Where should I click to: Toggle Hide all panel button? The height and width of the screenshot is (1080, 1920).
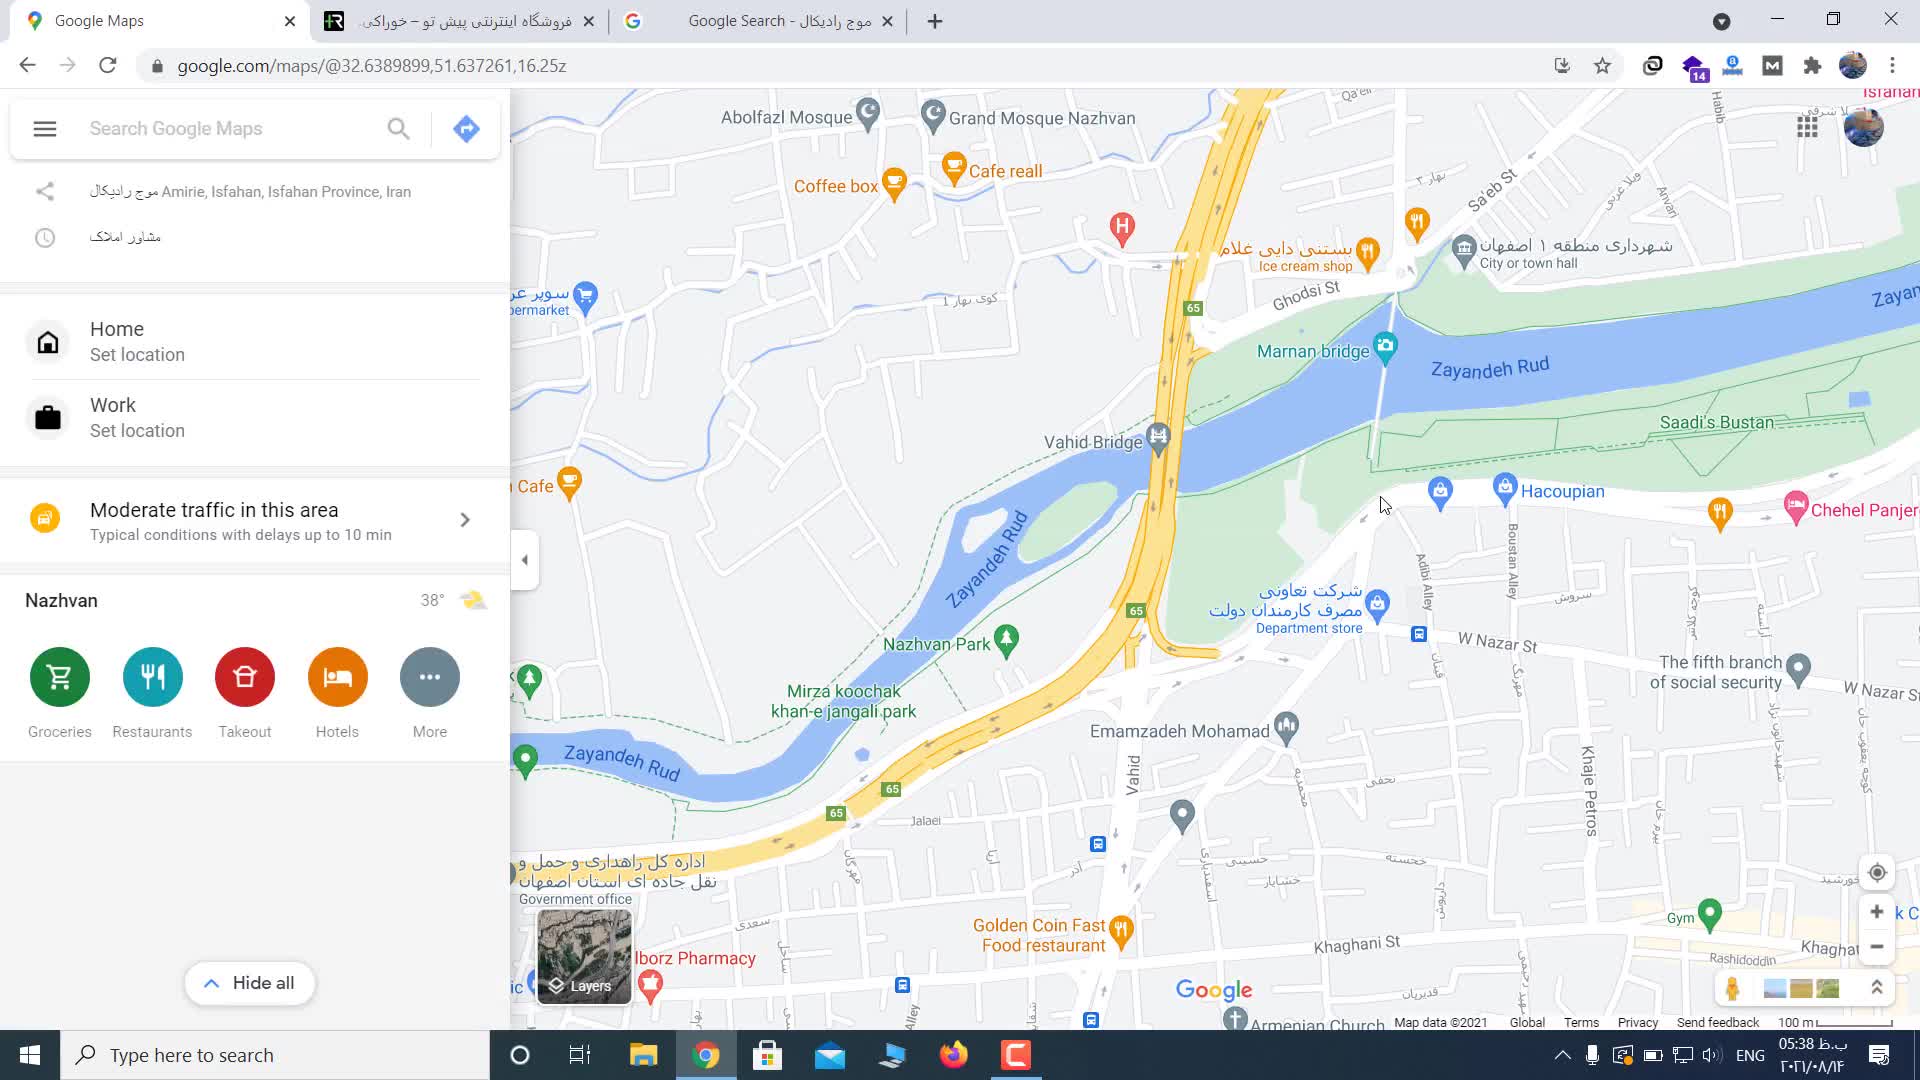(x=249, y=983)
